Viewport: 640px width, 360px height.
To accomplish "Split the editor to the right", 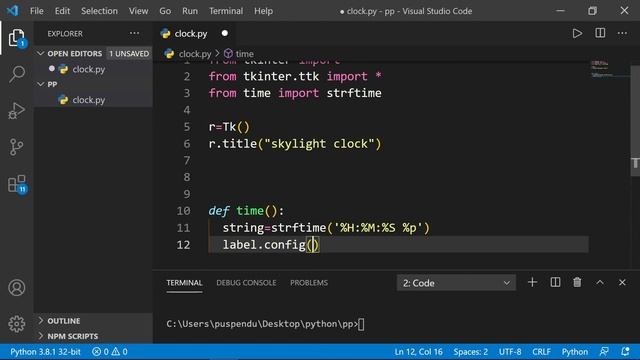I will (600, 33).
